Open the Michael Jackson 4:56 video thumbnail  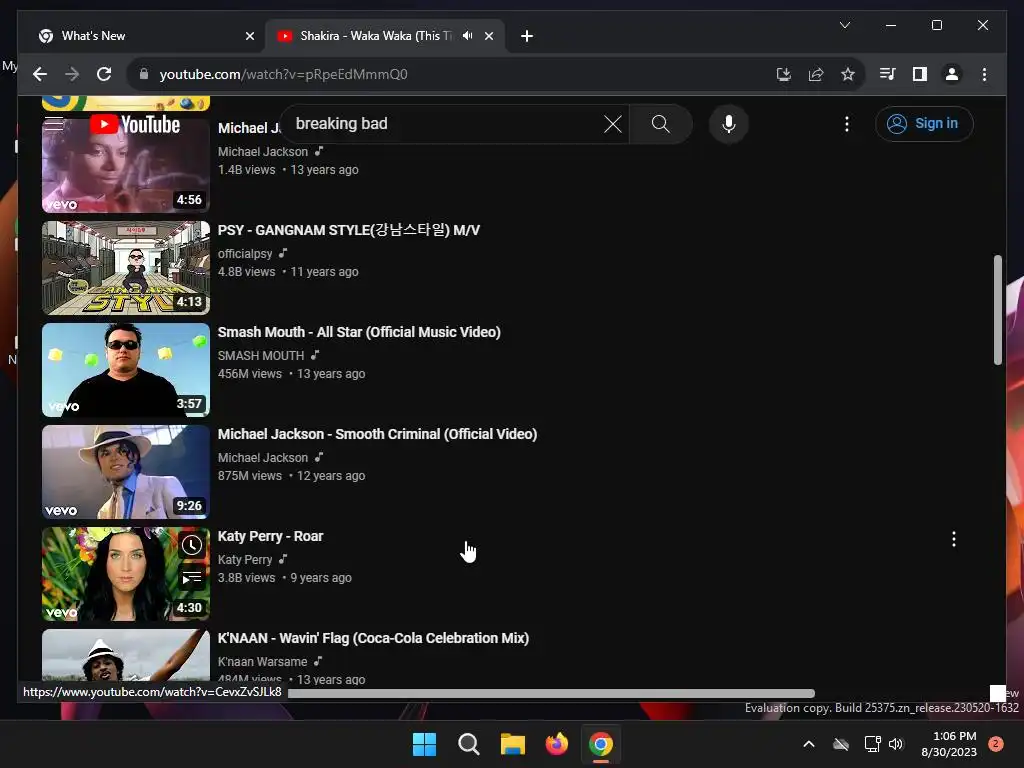tap(126, 165)
